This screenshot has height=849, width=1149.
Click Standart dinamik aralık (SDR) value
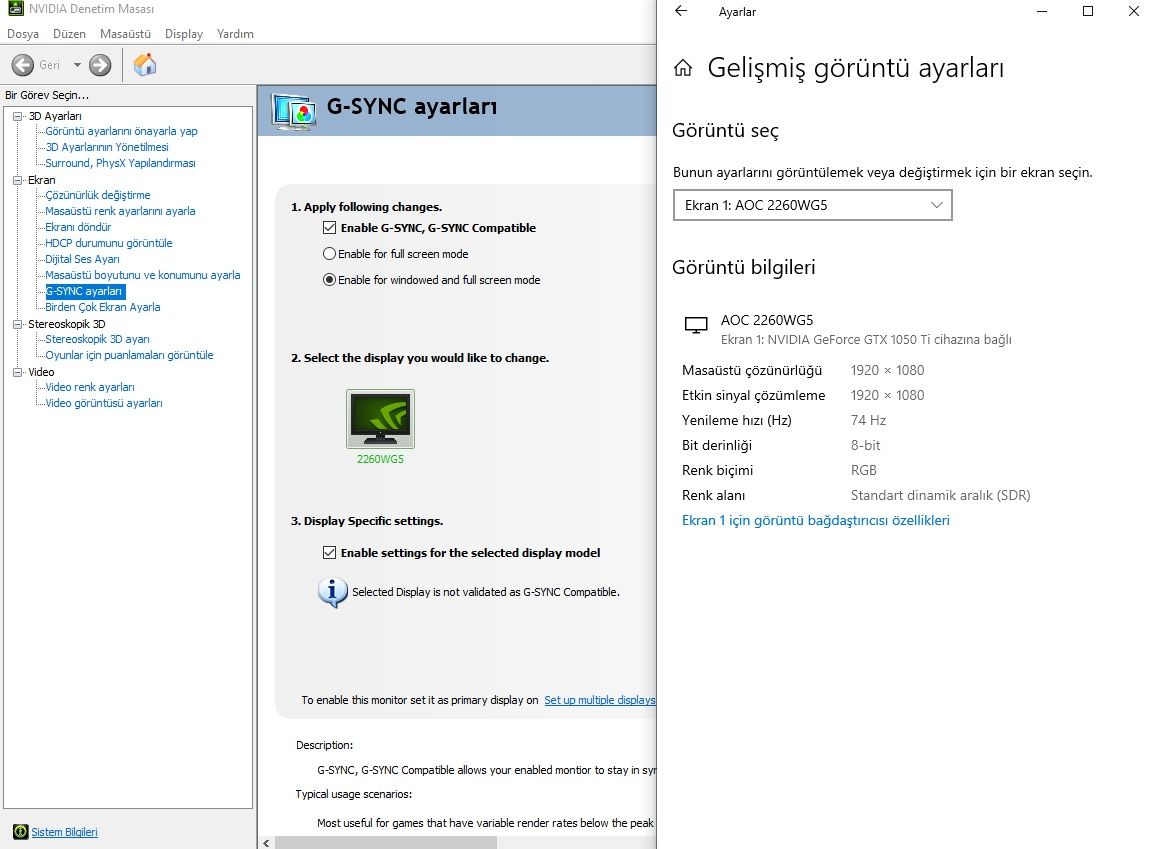coord(940,495)
